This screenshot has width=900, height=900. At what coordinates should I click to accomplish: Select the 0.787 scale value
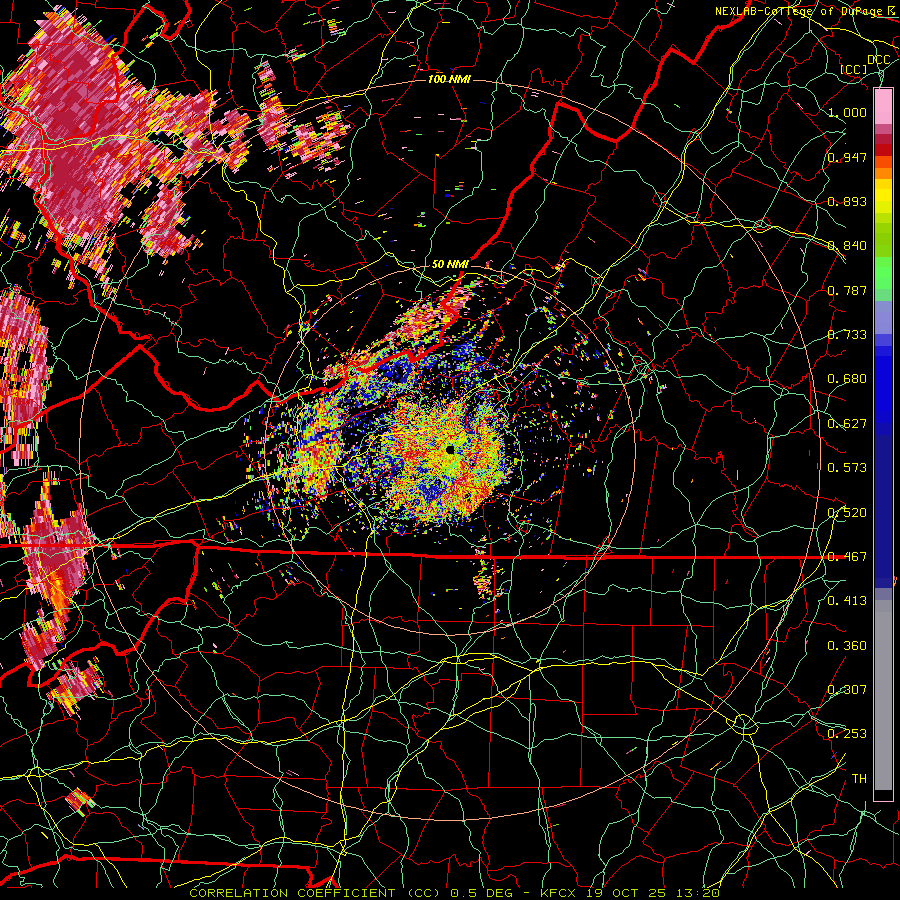point(847,290)
